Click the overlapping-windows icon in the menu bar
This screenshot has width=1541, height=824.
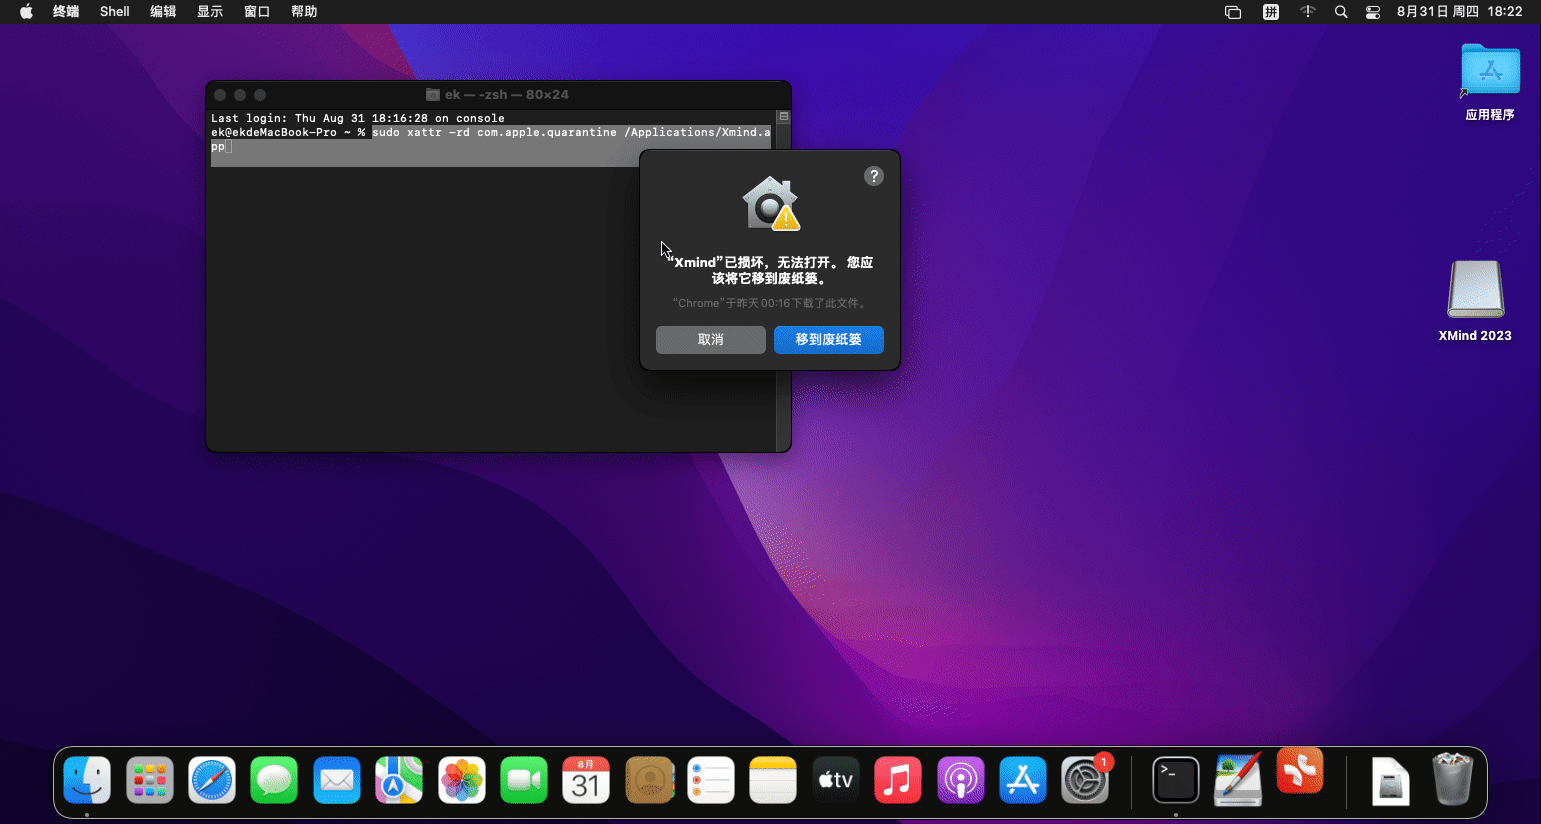[1233, 12]
